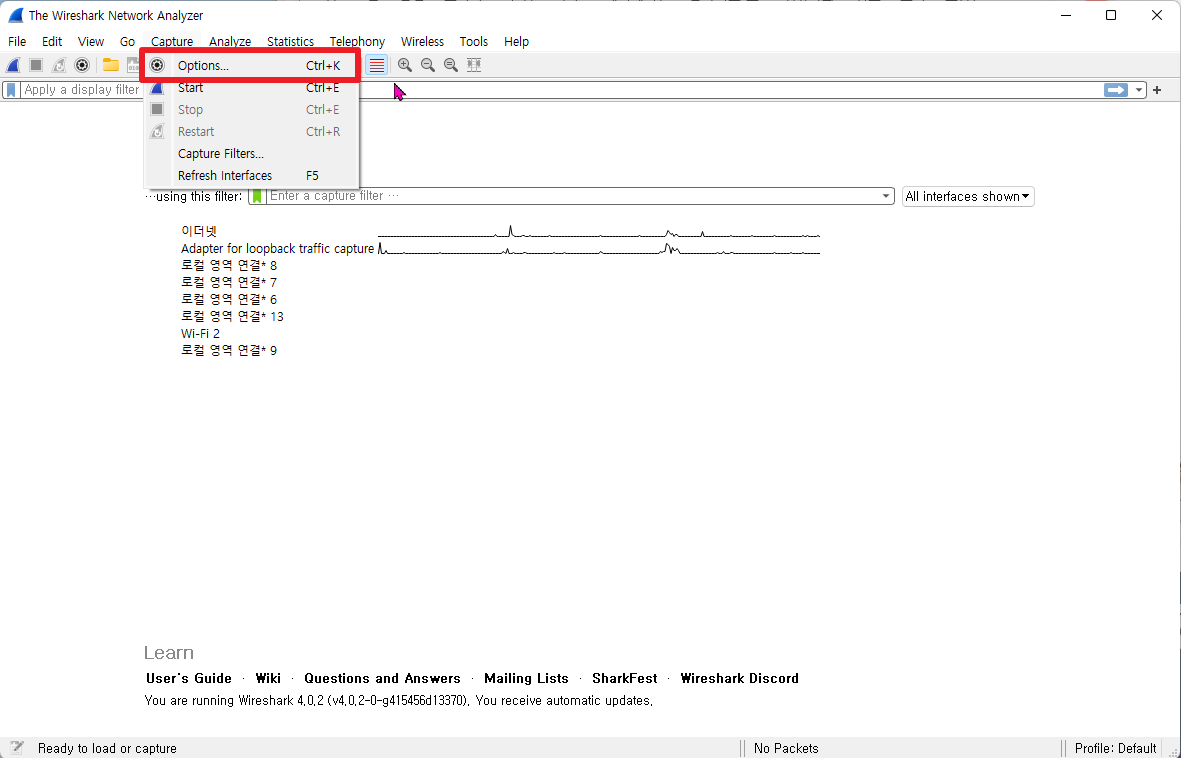The width and height of the screenshot is (1181, 758).
Task: Click the zoom in magnifier icon
Action: pos(404,65)
